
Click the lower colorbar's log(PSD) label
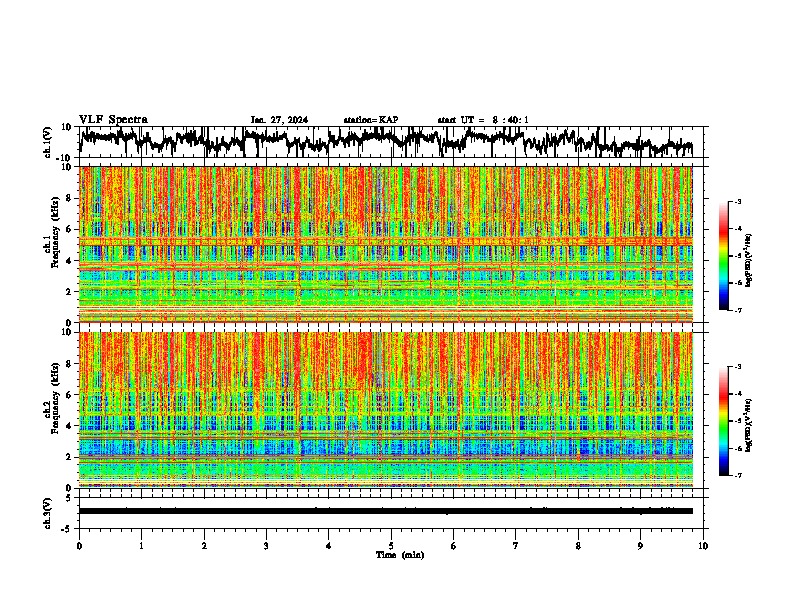(748, 424)
